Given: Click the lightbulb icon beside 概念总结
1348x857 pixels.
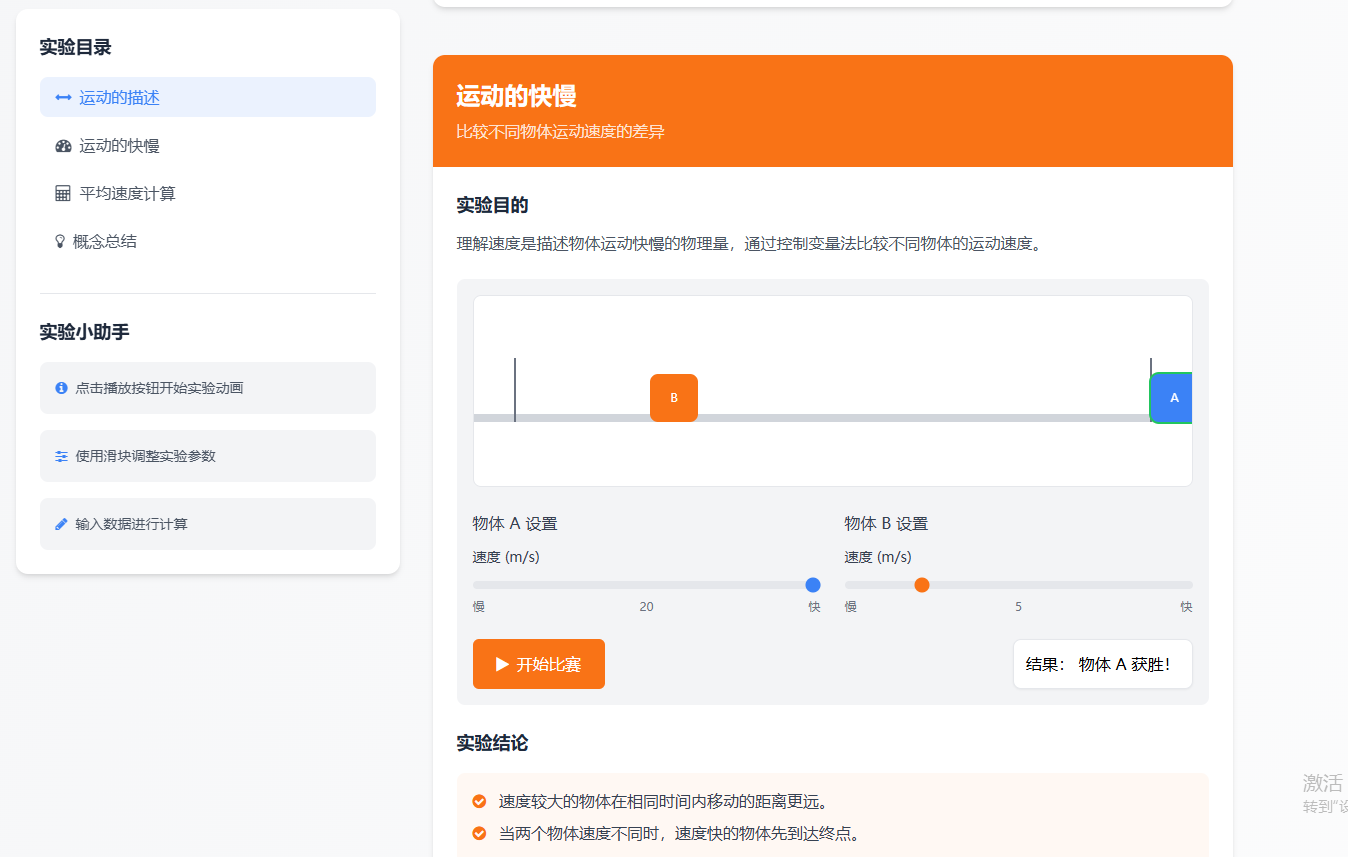Looking at the screenshot, I should pyautogui.click(x=60, y=241).
